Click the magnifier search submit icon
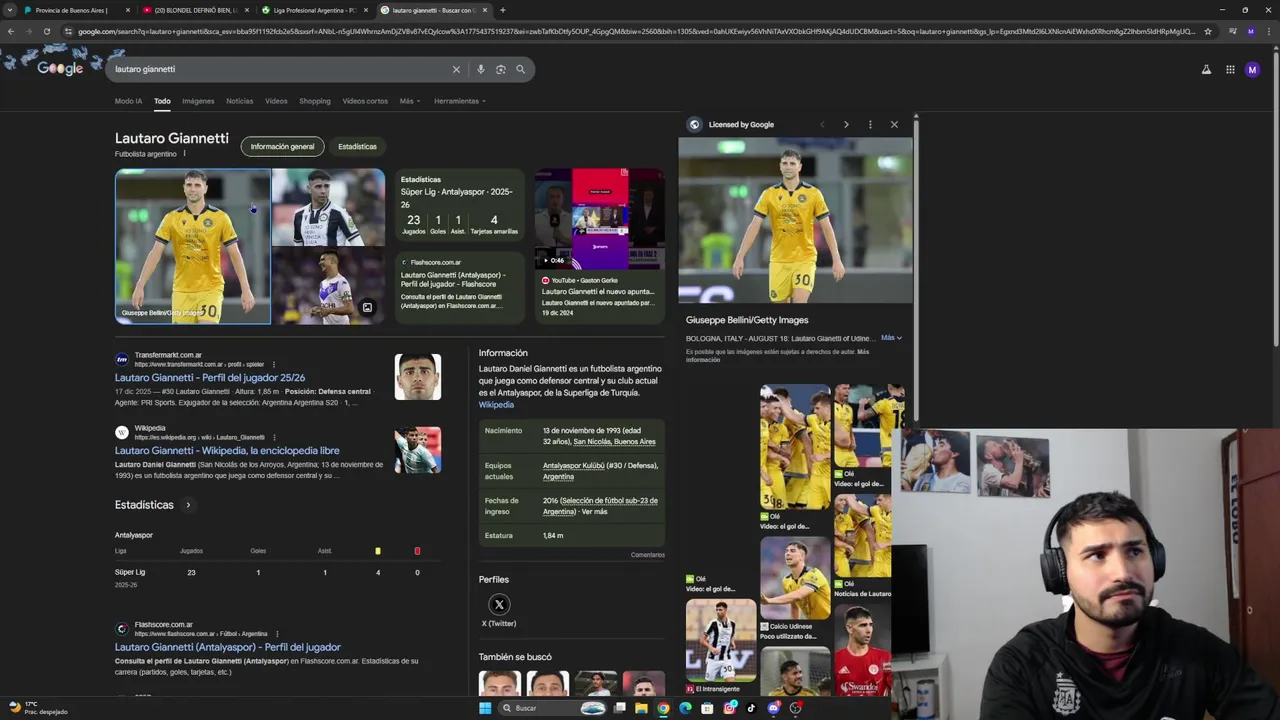 tap(520, 69)
